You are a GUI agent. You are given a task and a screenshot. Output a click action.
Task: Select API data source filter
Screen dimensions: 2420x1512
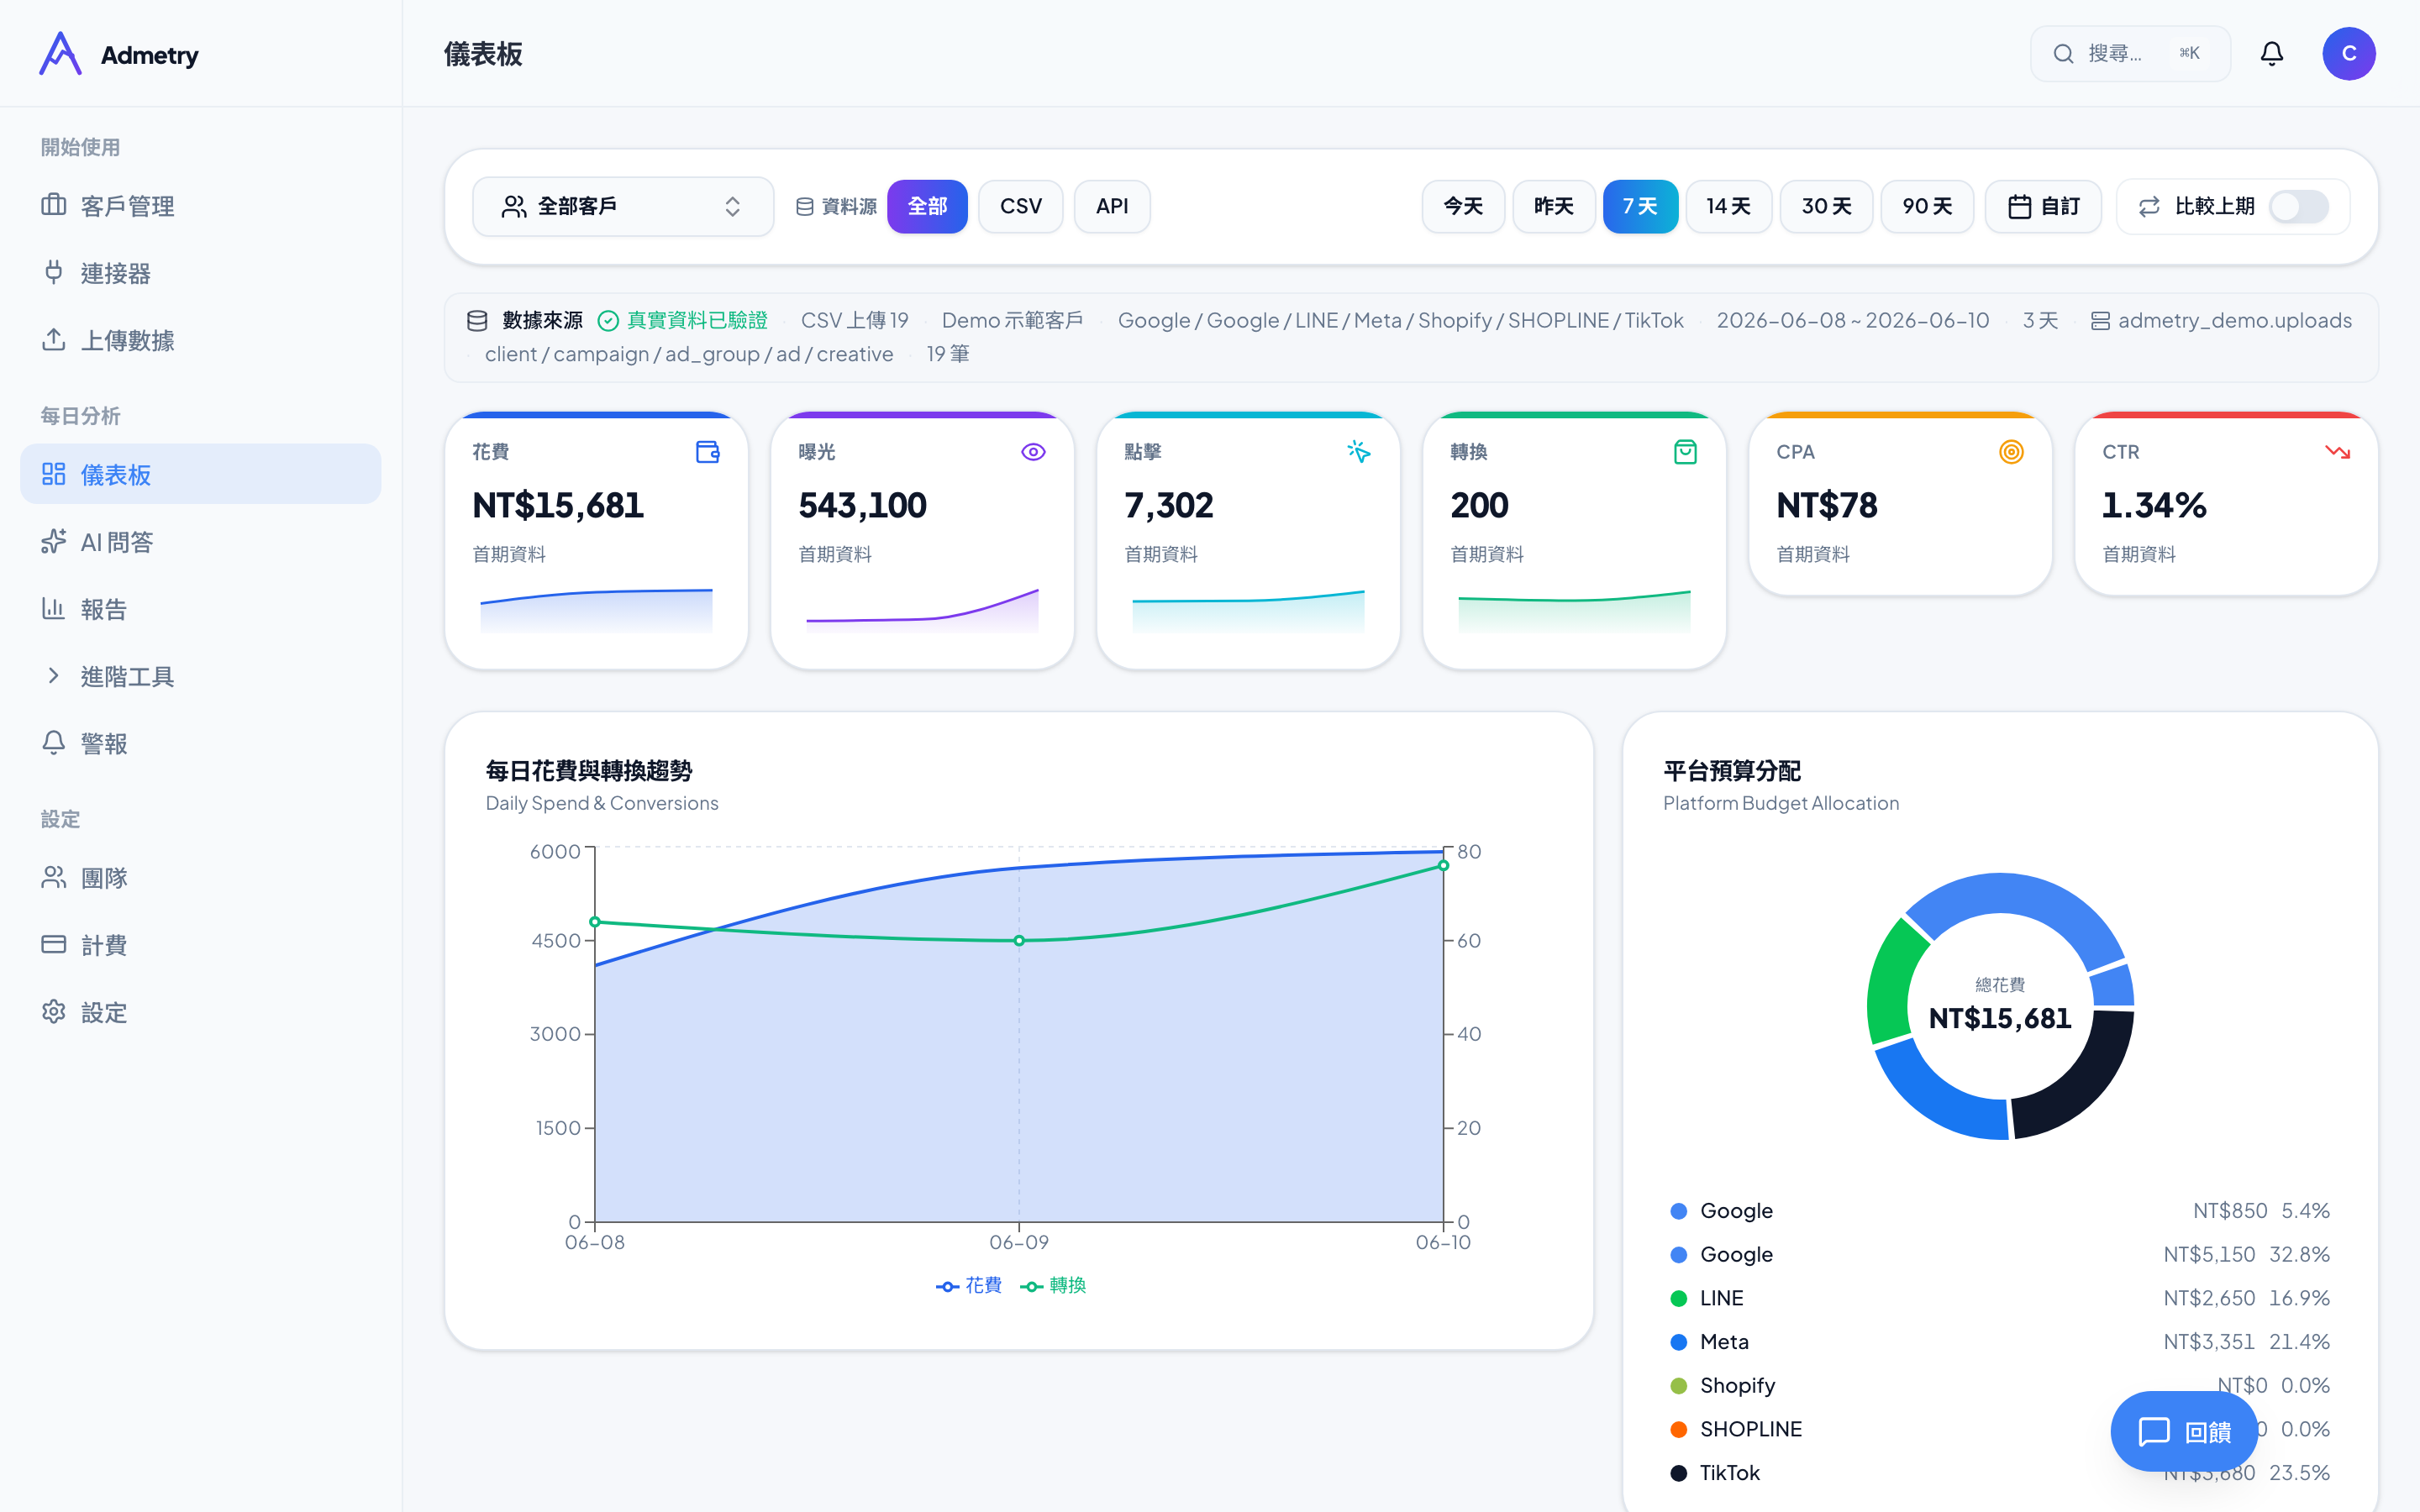(x=1112, y=206)
